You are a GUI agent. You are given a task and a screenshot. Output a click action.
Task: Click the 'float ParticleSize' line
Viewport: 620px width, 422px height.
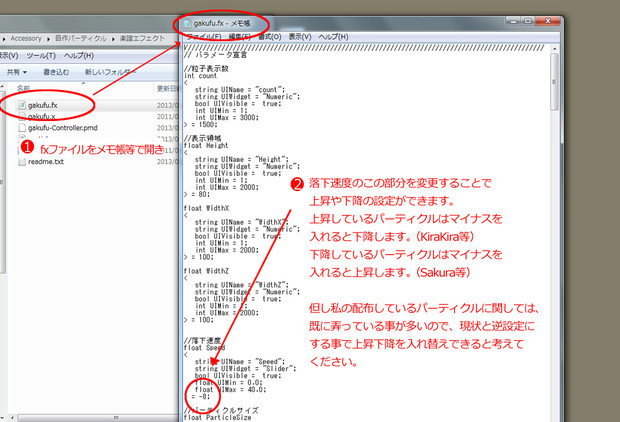click(217, 418)
